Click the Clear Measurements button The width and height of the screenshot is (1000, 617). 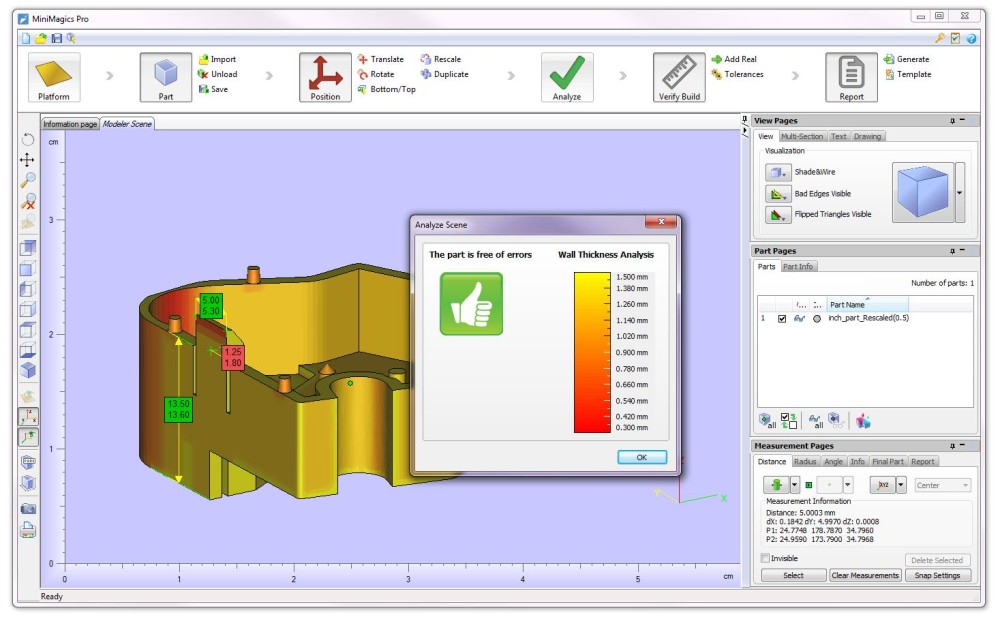(865, 576)
